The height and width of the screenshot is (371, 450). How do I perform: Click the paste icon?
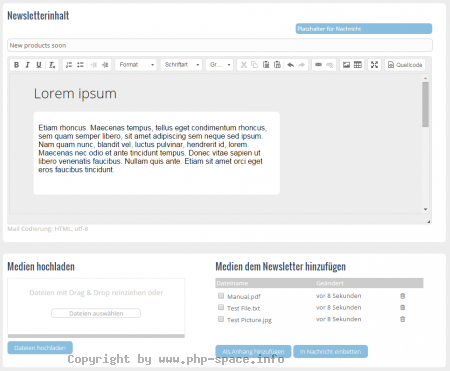pyautogui.click(x=266, y=65)
